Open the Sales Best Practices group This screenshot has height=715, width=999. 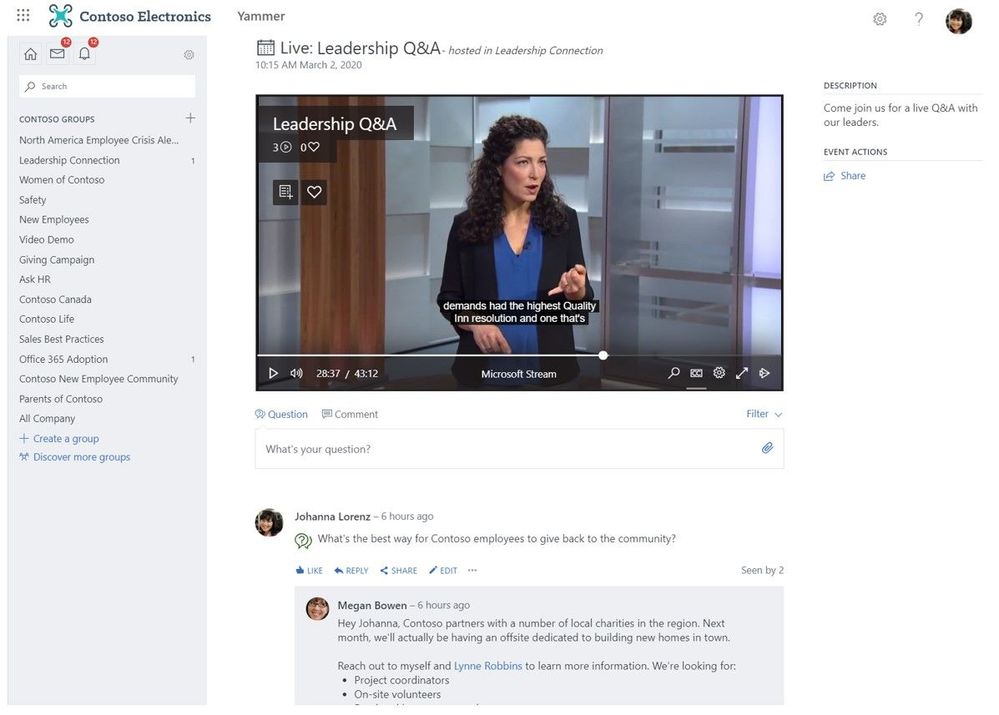[61, 339]
